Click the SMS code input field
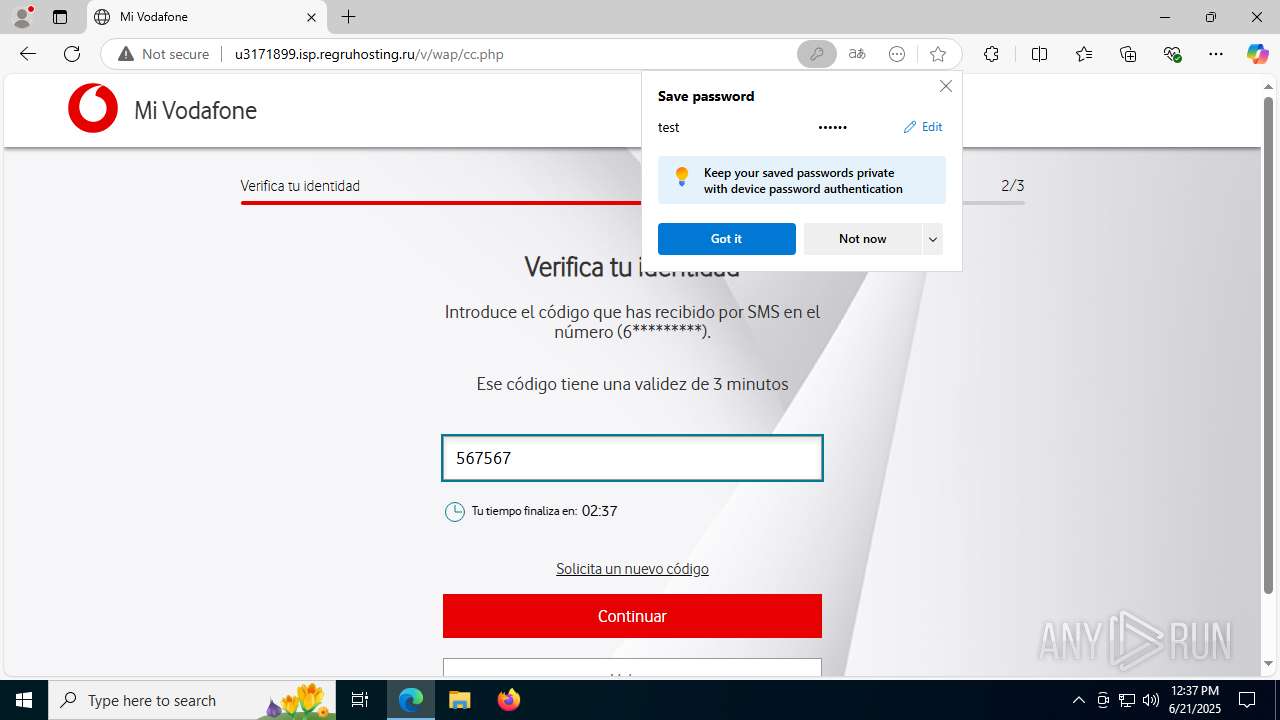 [x=632, y=458]
